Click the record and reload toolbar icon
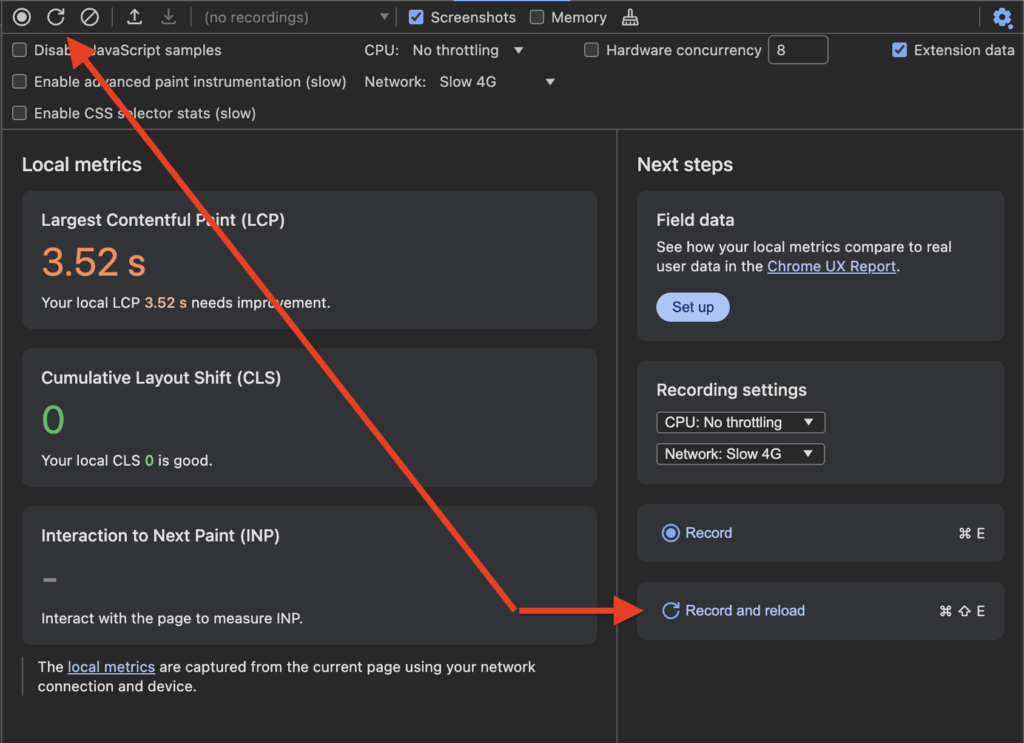Viewport: 1024px width, 743px height. coord(57,17)
